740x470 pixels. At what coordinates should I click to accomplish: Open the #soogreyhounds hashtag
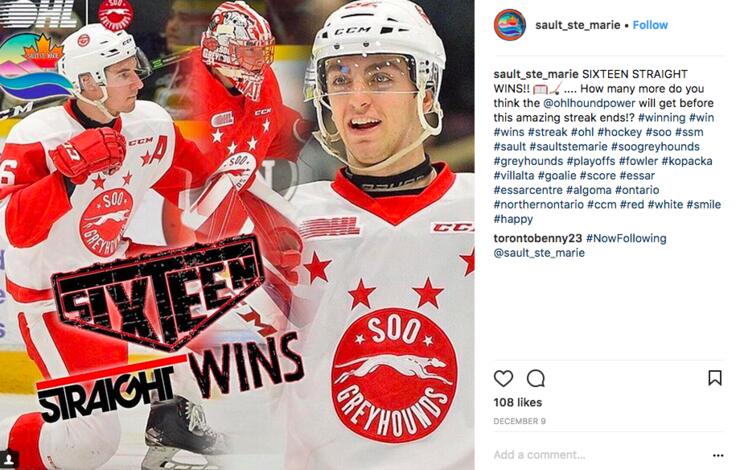(655, 147)
